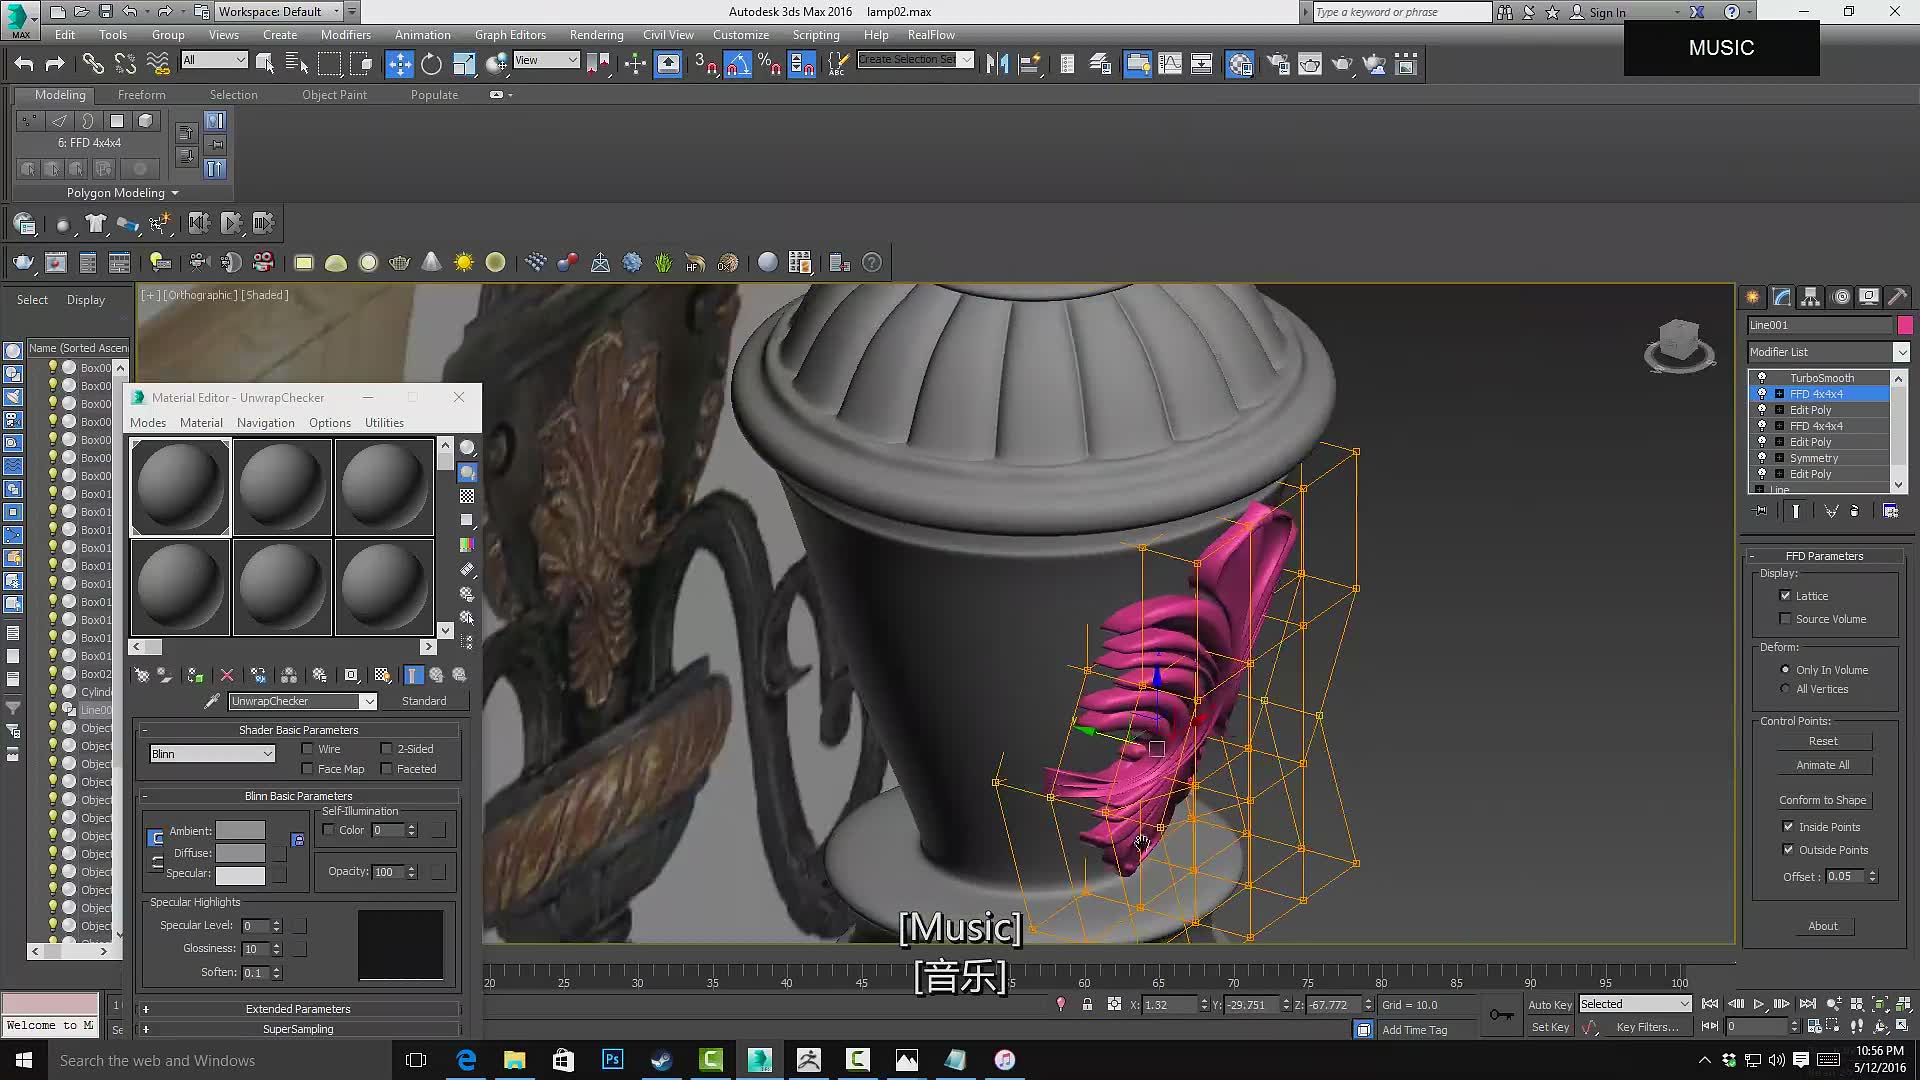Viewport: 1920px width, 1080px height.
Task: Click the Sunlight icon in creation toolbar
Action: [x=464, y=262]
